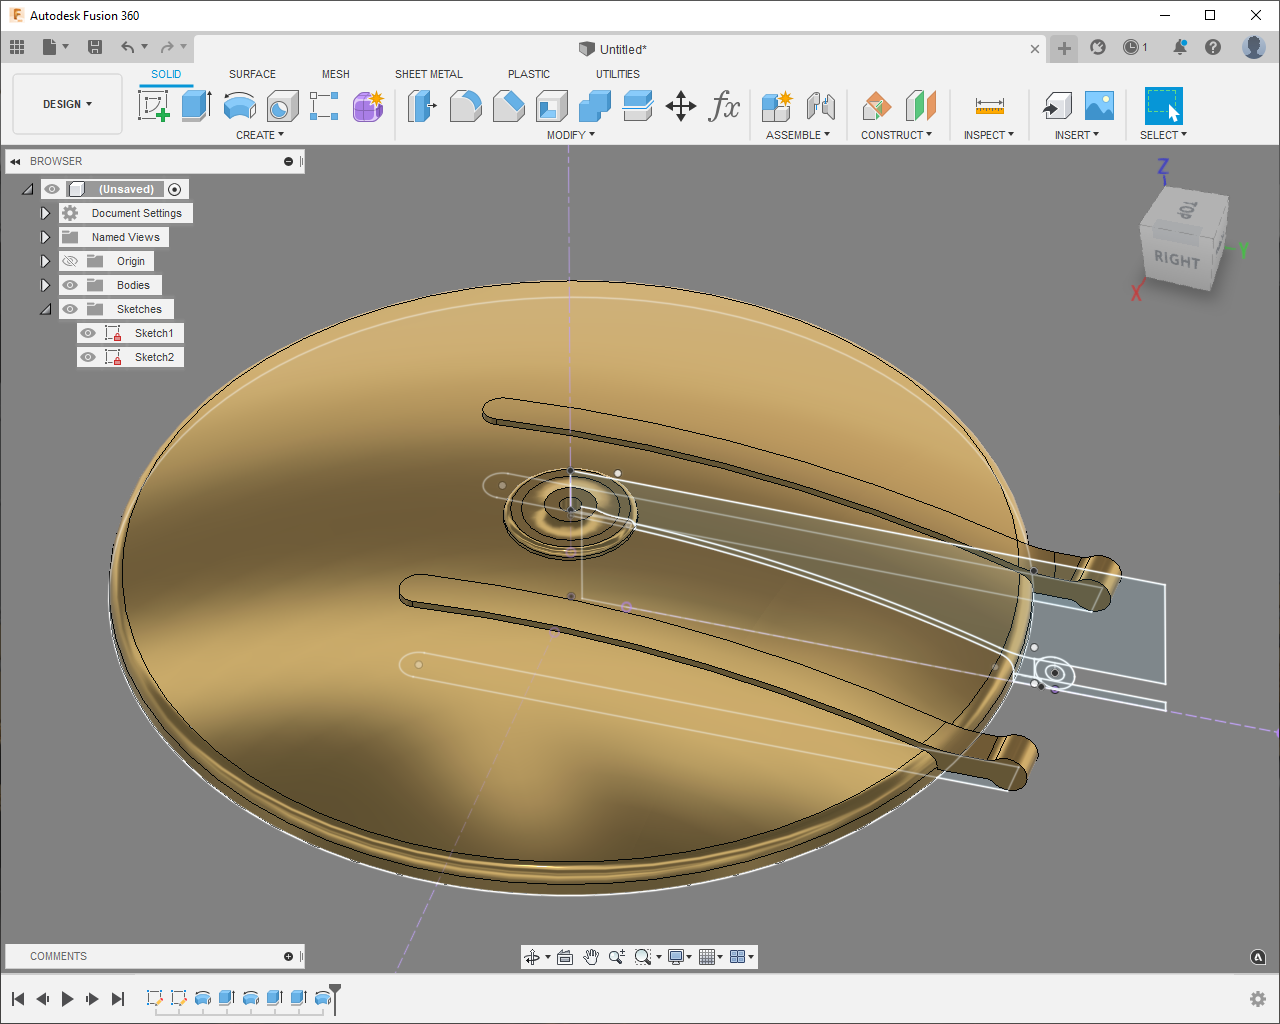Viewport: 1280px width, 1024px height.
Task: Click the Extrude tool icon
Action: [x=196, y=105]
